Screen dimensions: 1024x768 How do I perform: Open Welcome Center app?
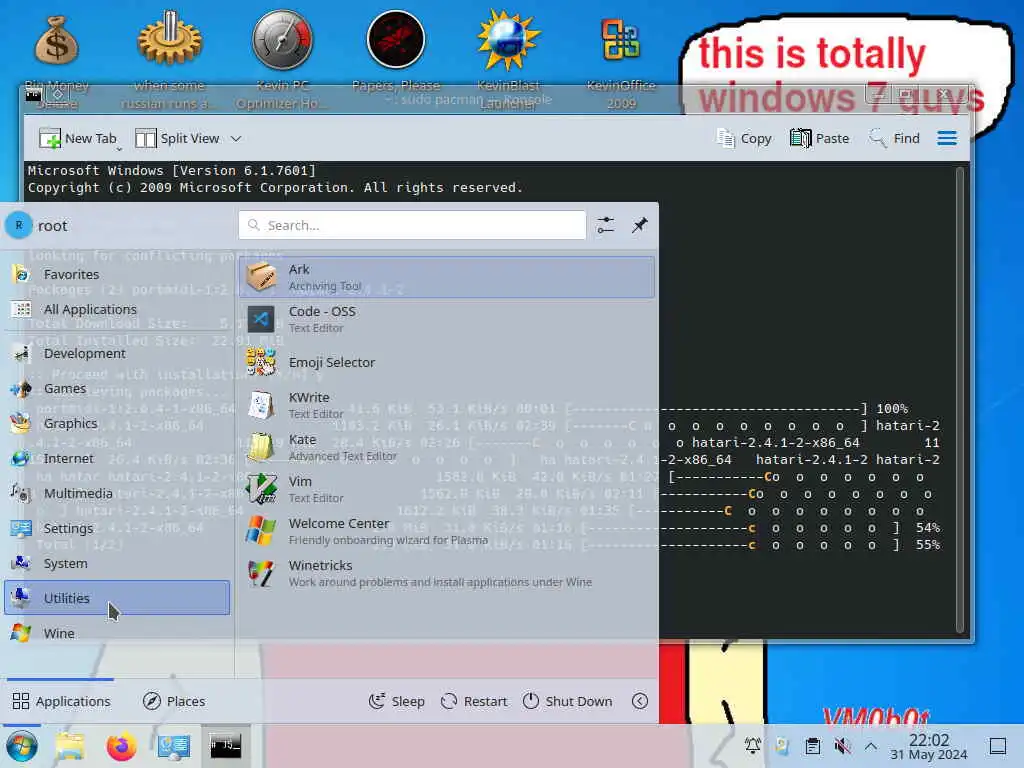447,531
